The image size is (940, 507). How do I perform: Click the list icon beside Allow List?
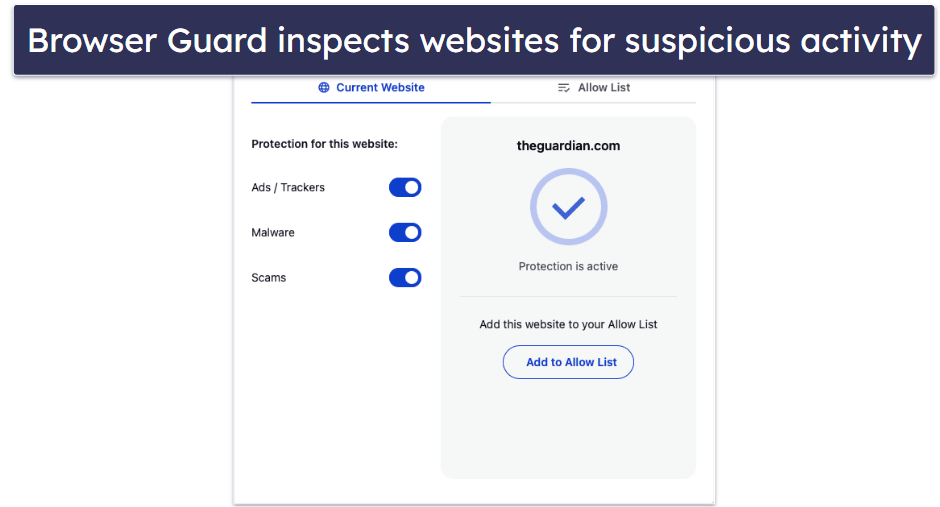coord(564,88)
